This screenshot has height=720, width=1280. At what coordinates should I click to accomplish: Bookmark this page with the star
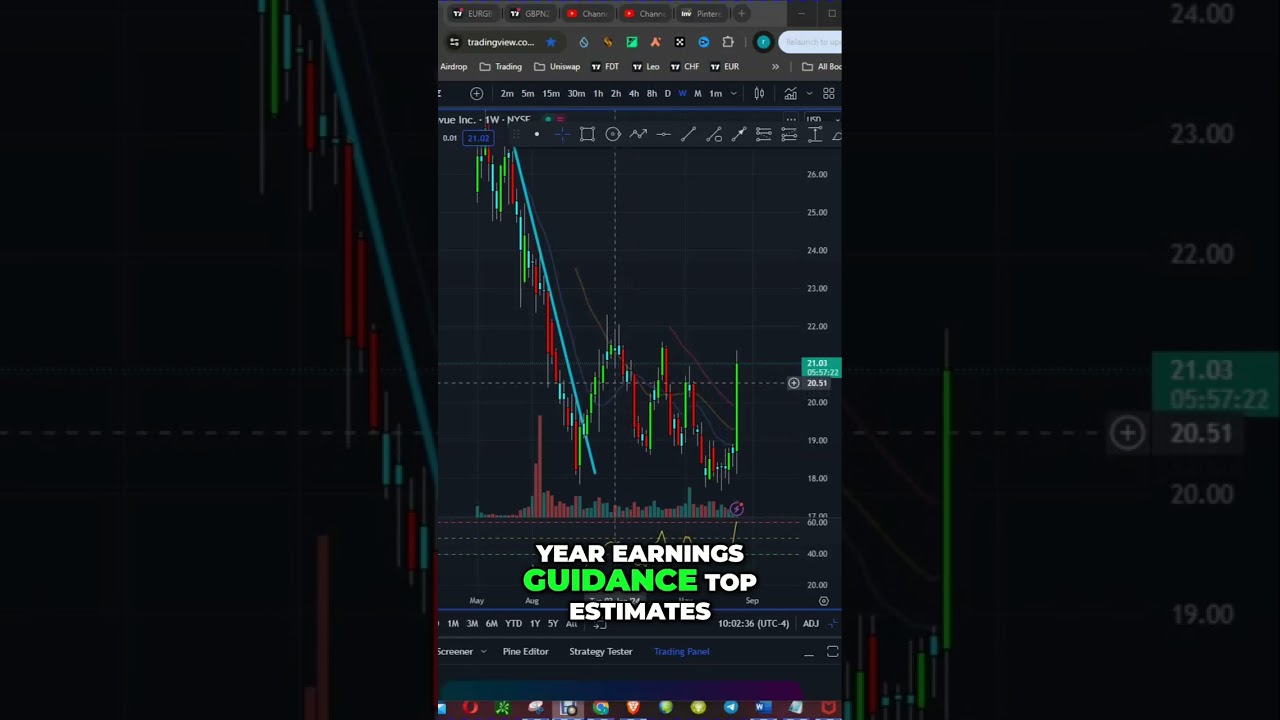(x=550, y=42)
